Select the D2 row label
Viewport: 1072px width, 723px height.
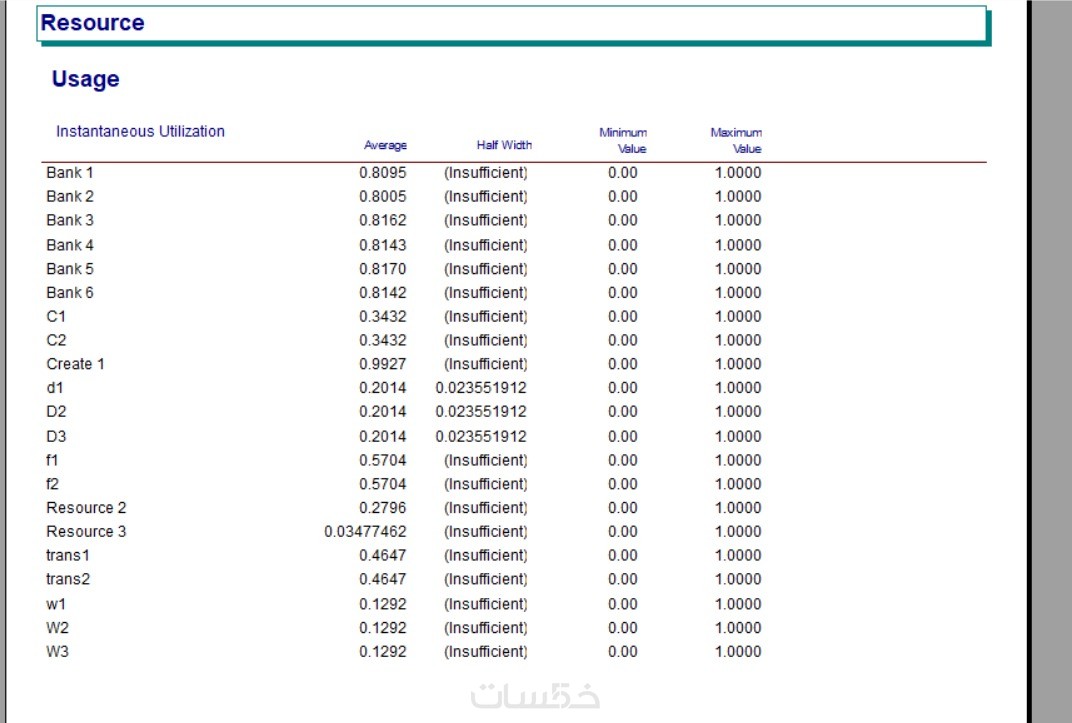click(x=56, y=411)
